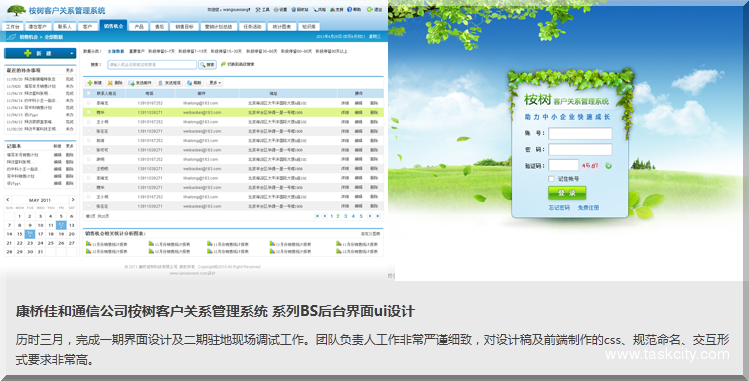Click the gear settings icon in top bar

point(276,10)
